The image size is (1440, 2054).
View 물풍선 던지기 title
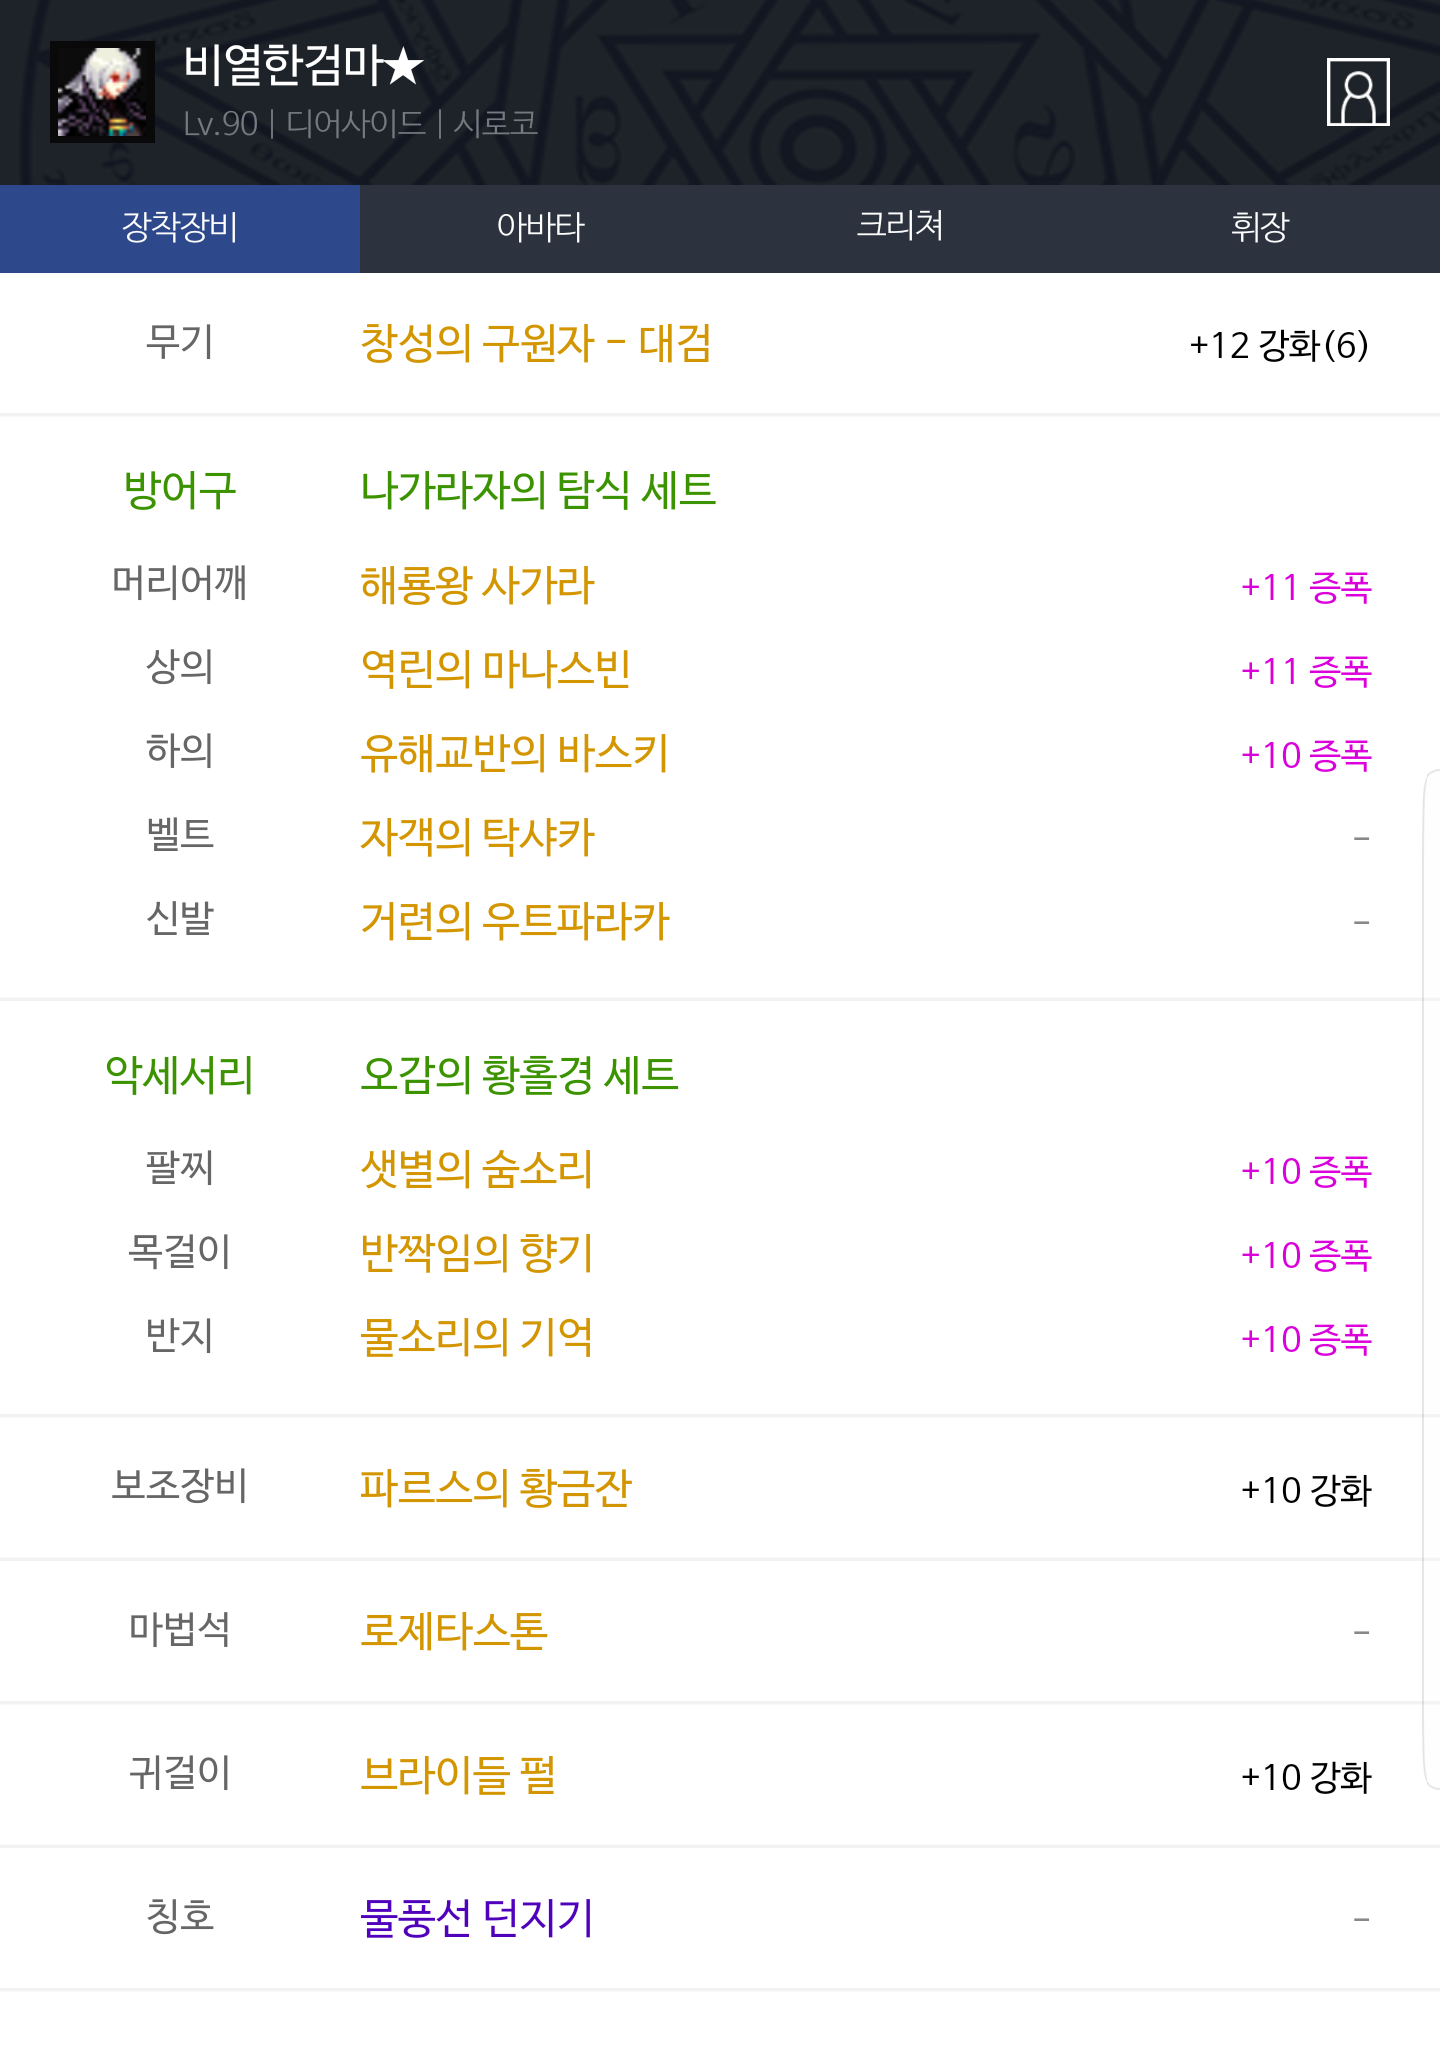(476, 1918)
